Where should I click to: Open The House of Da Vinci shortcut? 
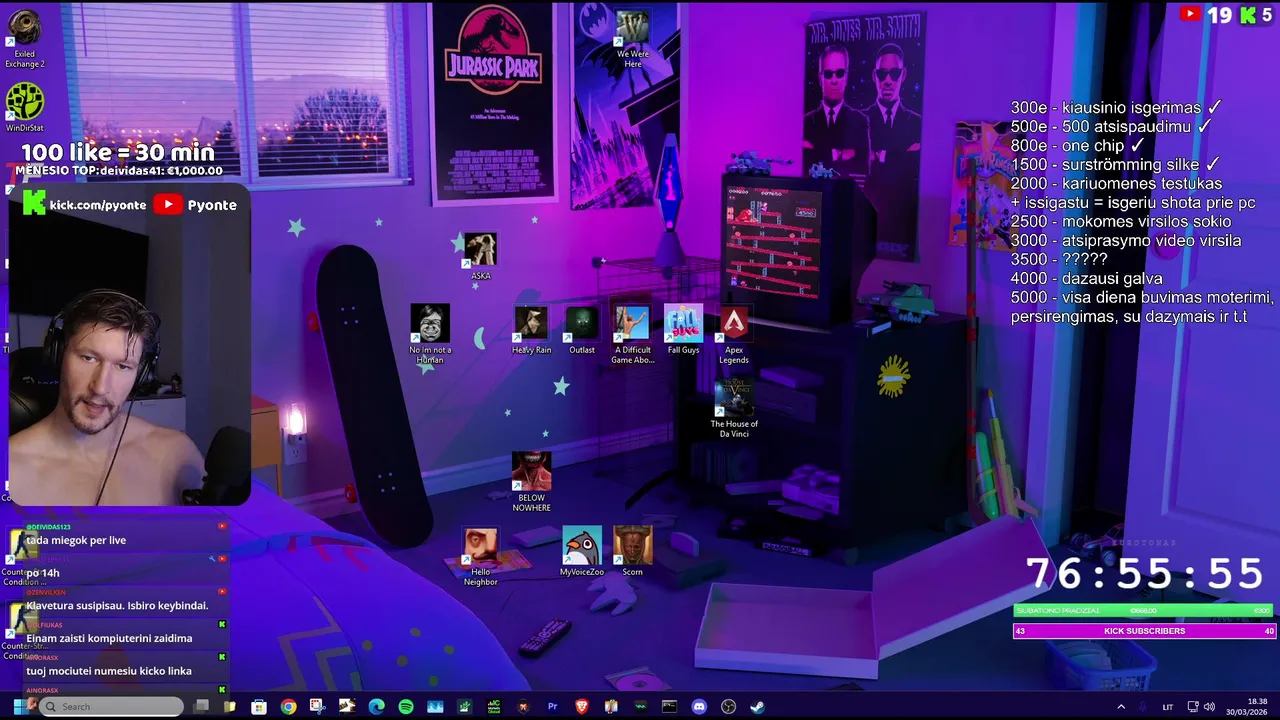pos(734,409)
